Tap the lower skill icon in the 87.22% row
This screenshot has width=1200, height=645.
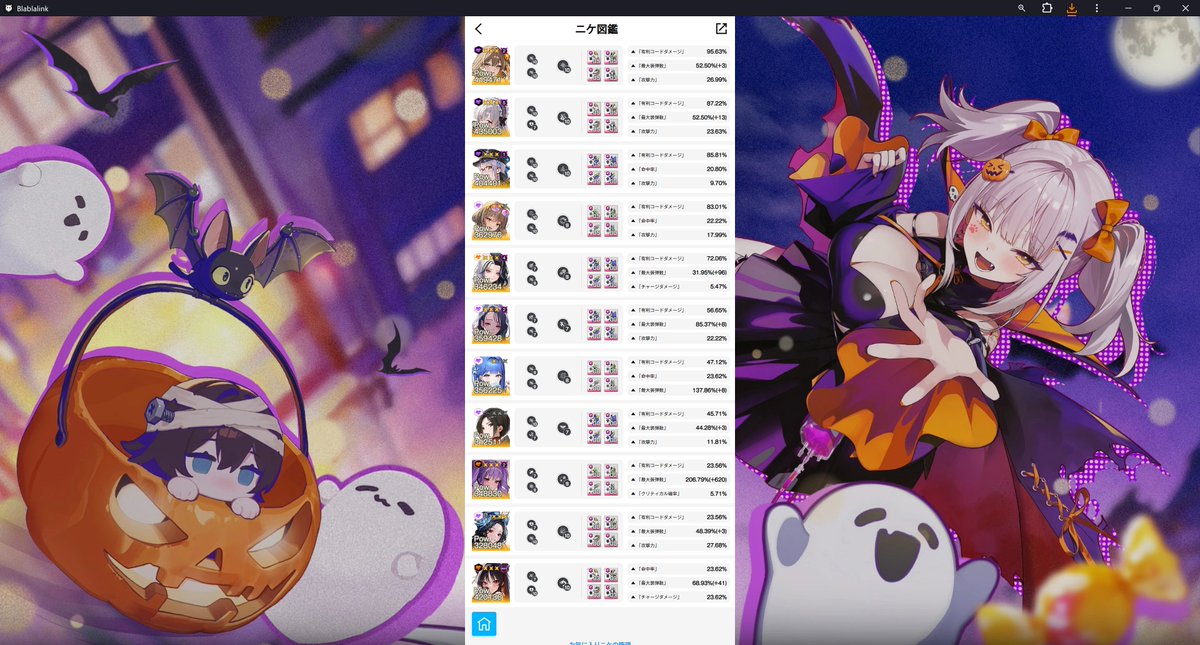tap(532, 125)
